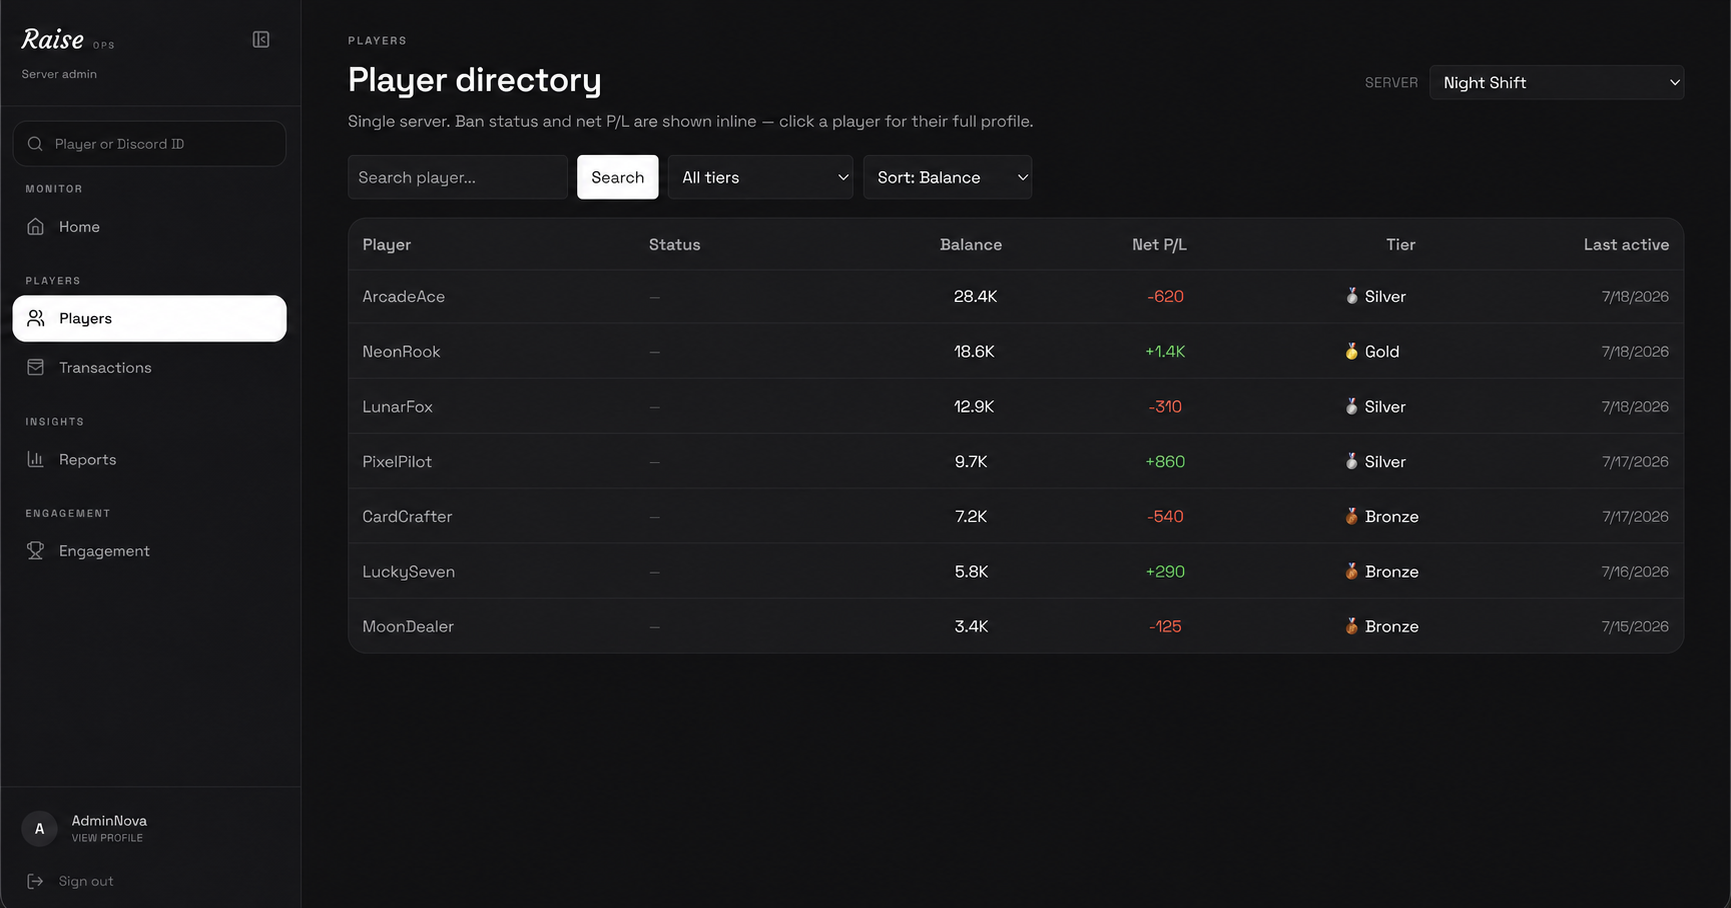Open Engagement from the sidebar
1731x908 pixels.
coord(149,550)
